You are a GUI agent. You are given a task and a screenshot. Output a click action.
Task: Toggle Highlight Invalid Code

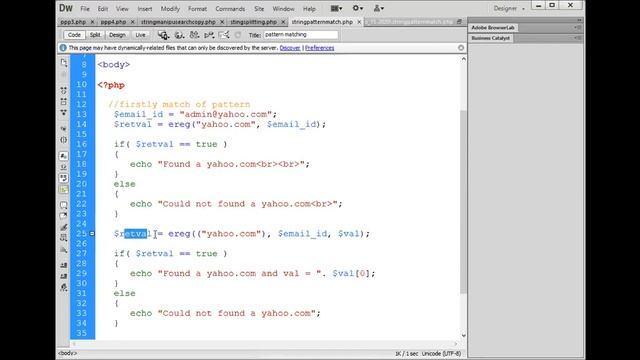tap(64, 167)
